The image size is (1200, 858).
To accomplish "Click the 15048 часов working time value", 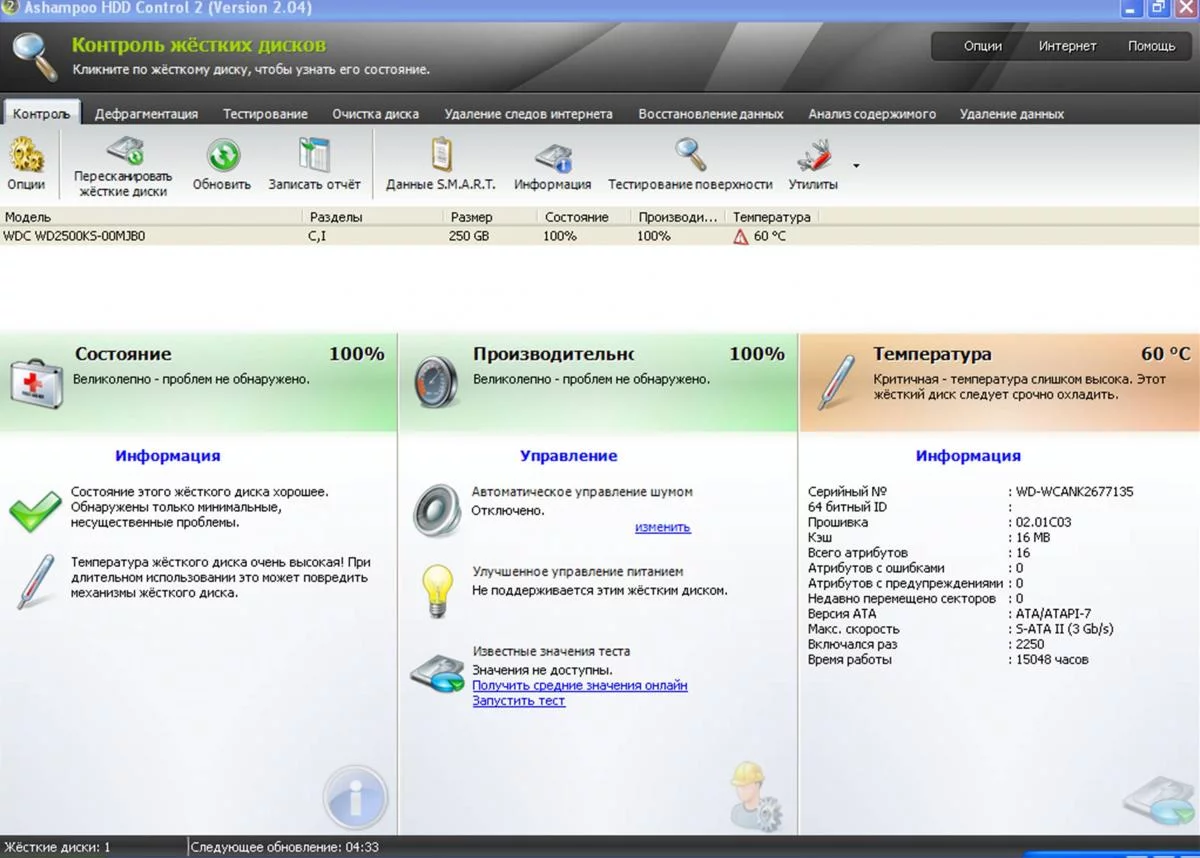I will [x=1052, y=660].
